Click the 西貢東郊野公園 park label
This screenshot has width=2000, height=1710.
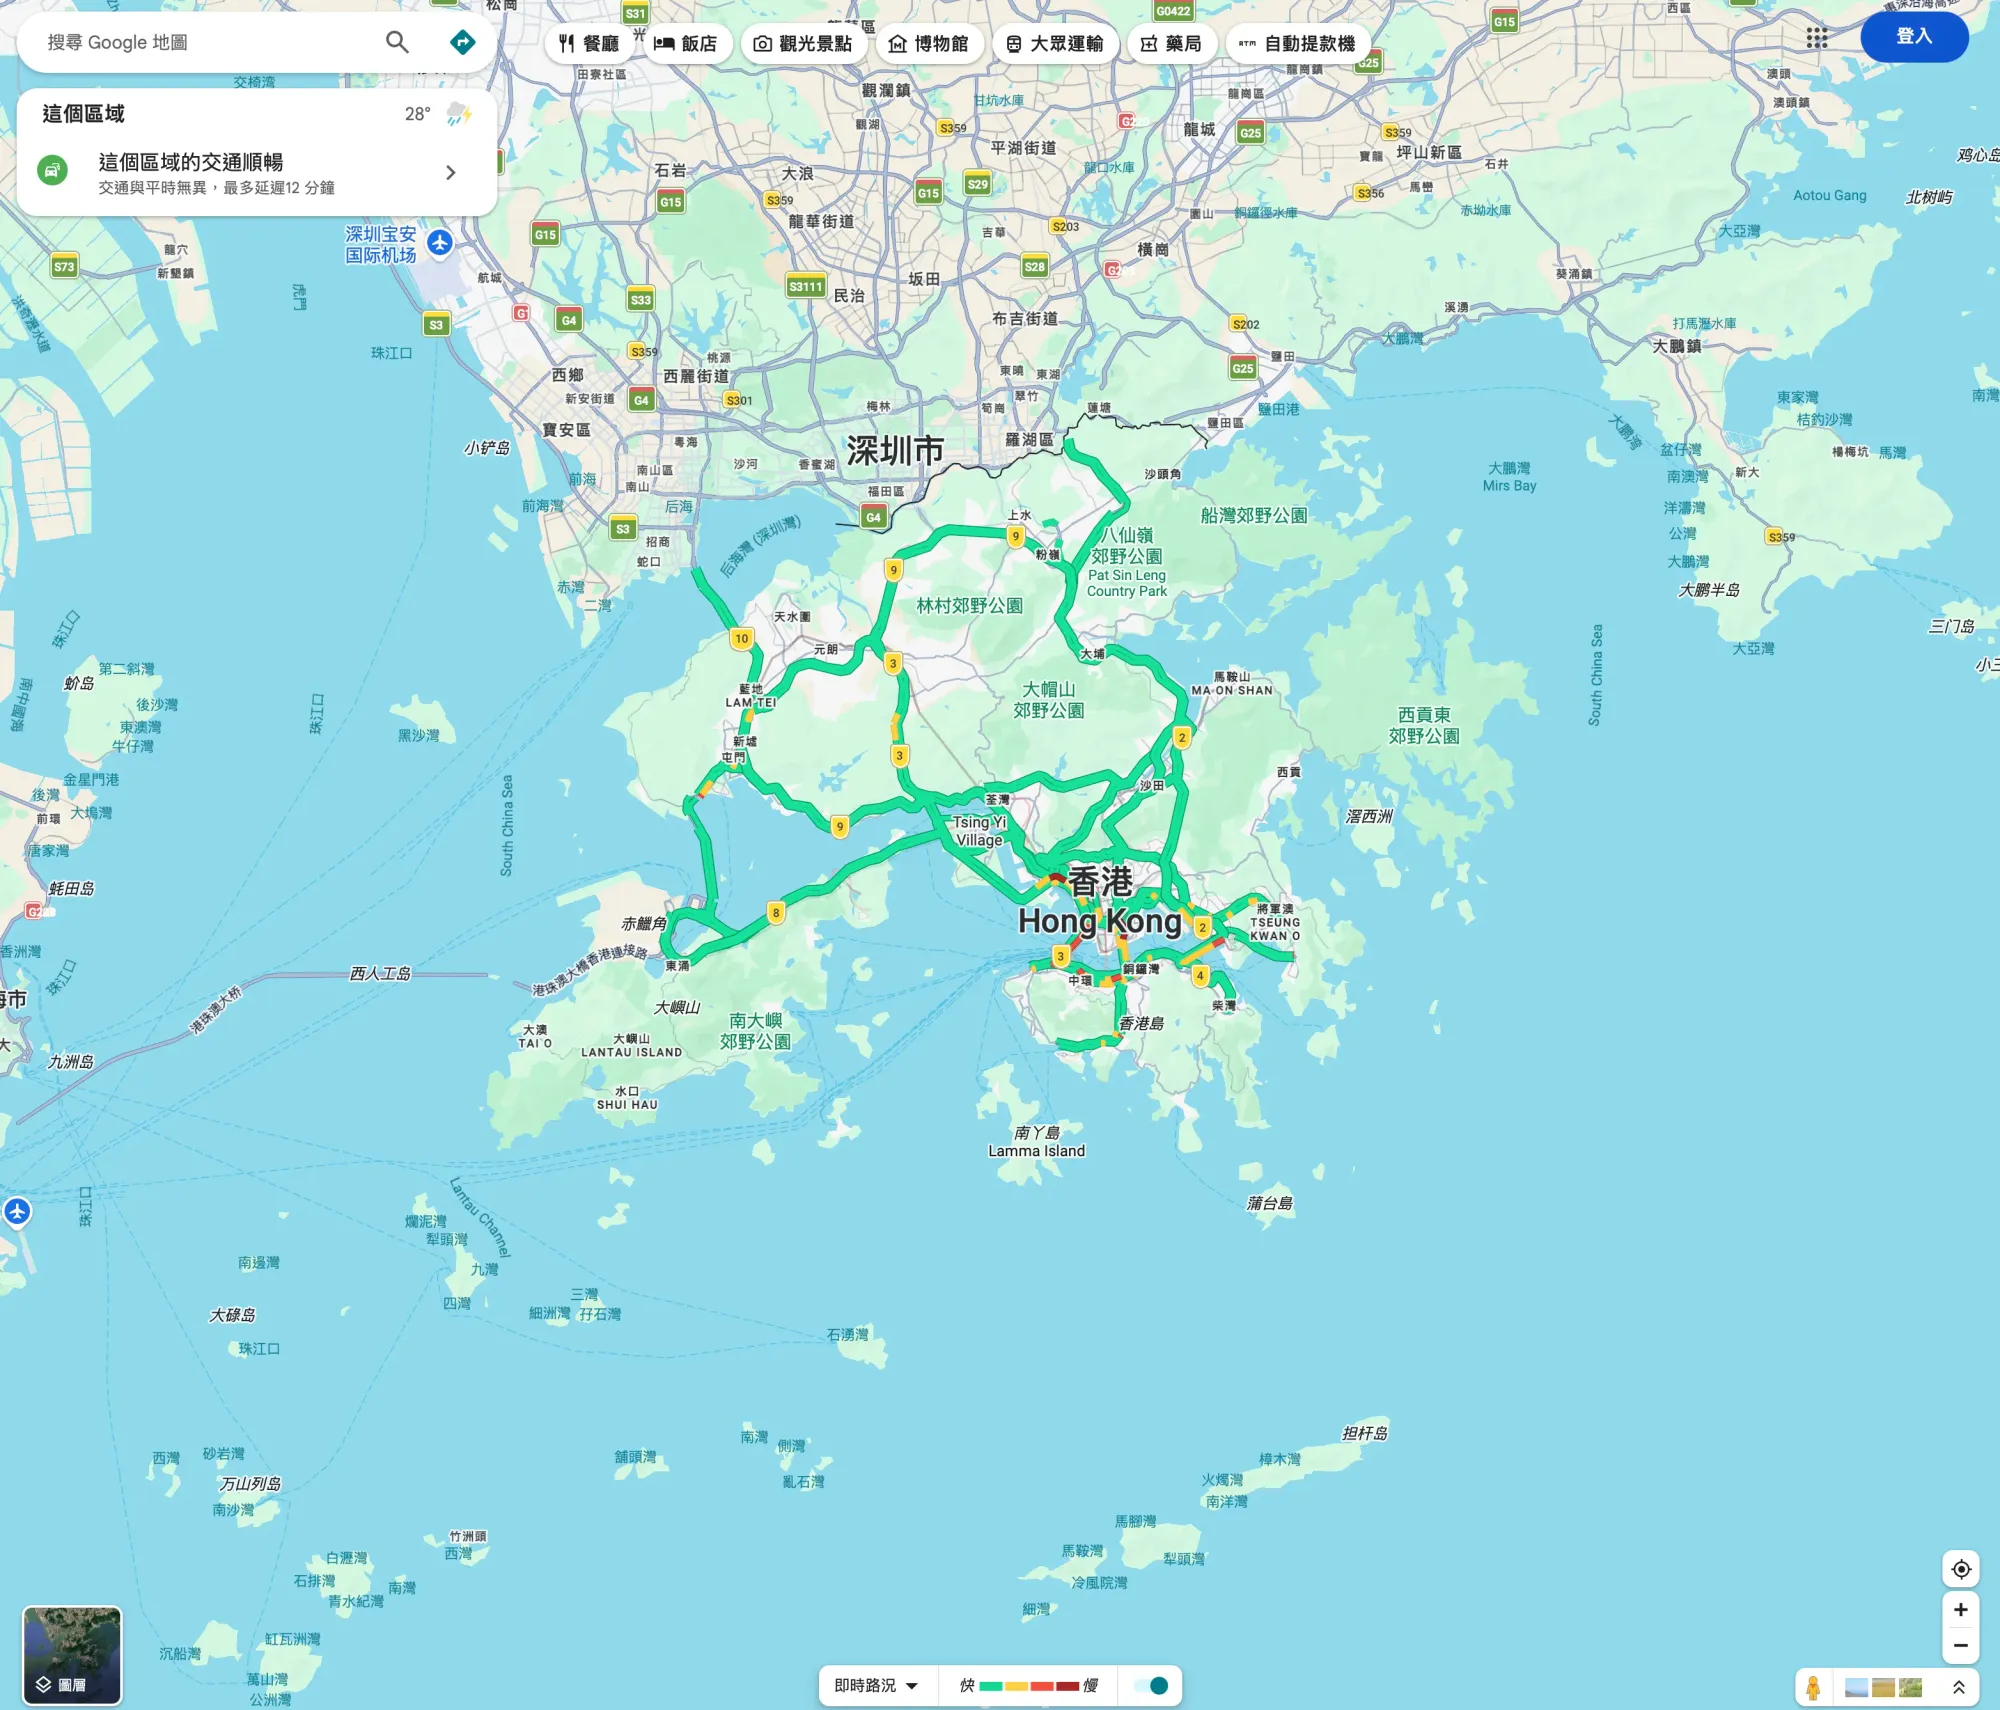pyautogui.click(x=1423, y=725)
